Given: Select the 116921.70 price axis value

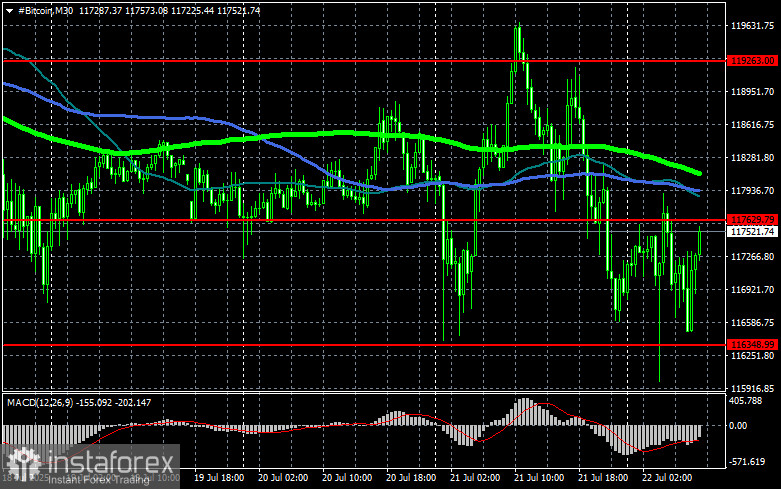Looking at the screenshot, I should [752, 289].
